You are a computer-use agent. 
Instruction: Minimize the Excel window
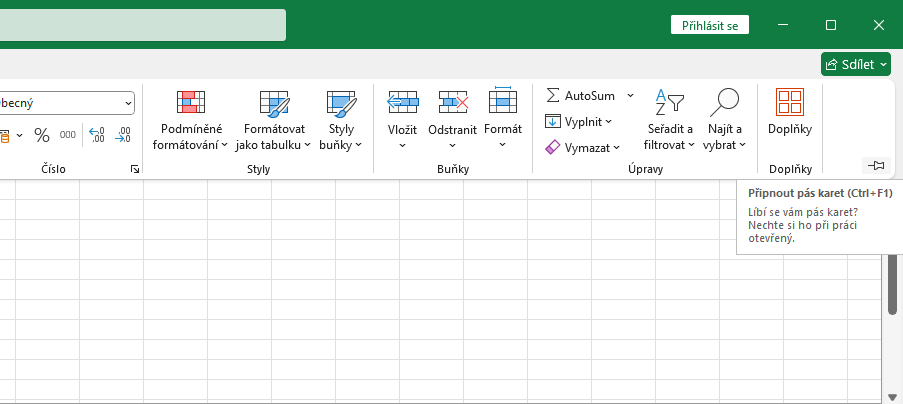coord(783,25)
